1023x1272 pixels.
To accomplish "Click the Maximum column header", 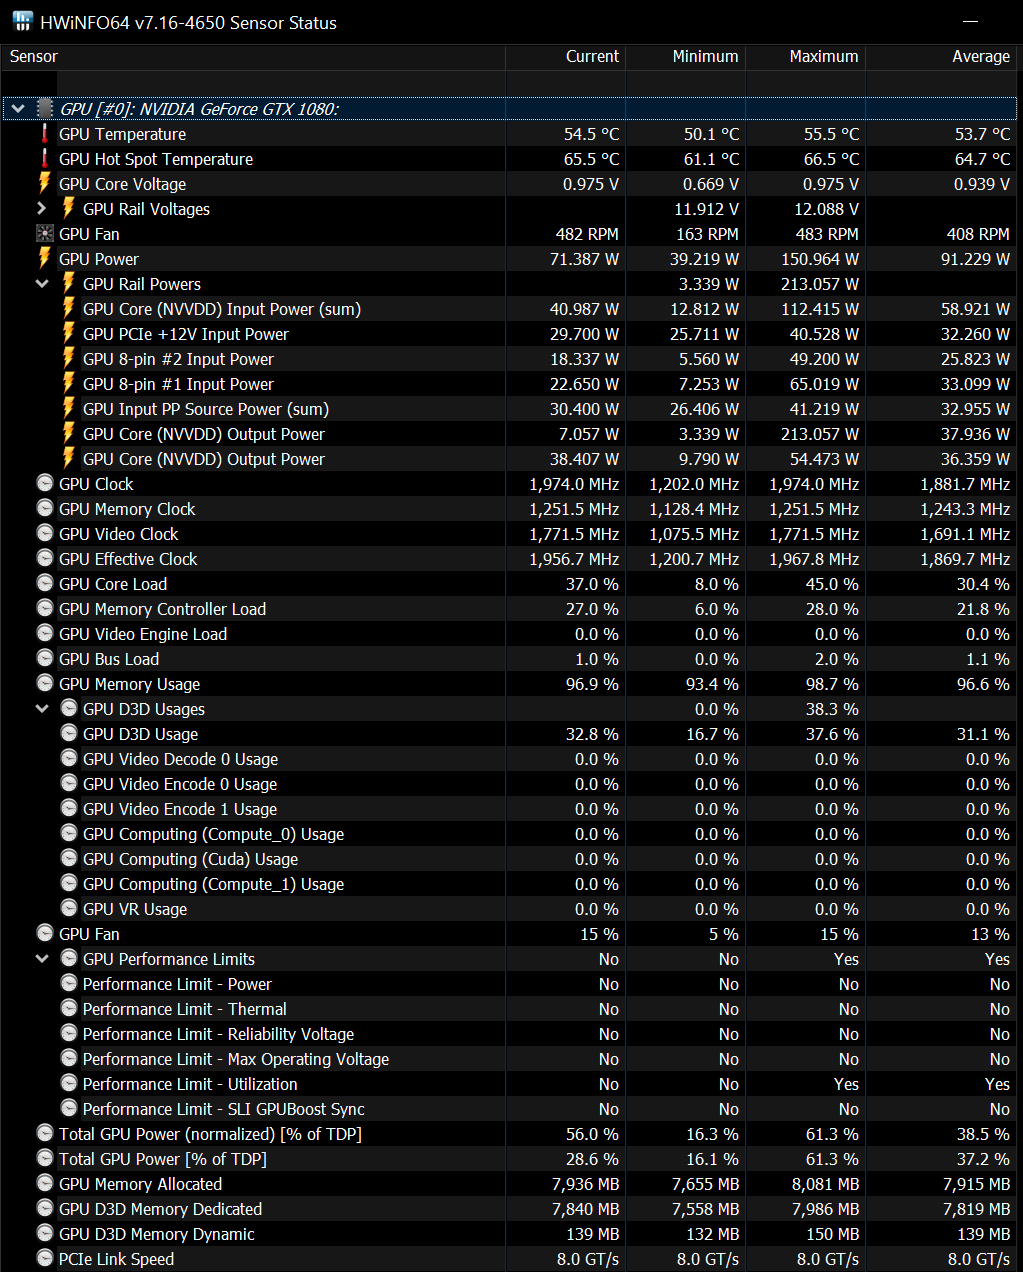I will pyautogui.click(x=806, y=57).
